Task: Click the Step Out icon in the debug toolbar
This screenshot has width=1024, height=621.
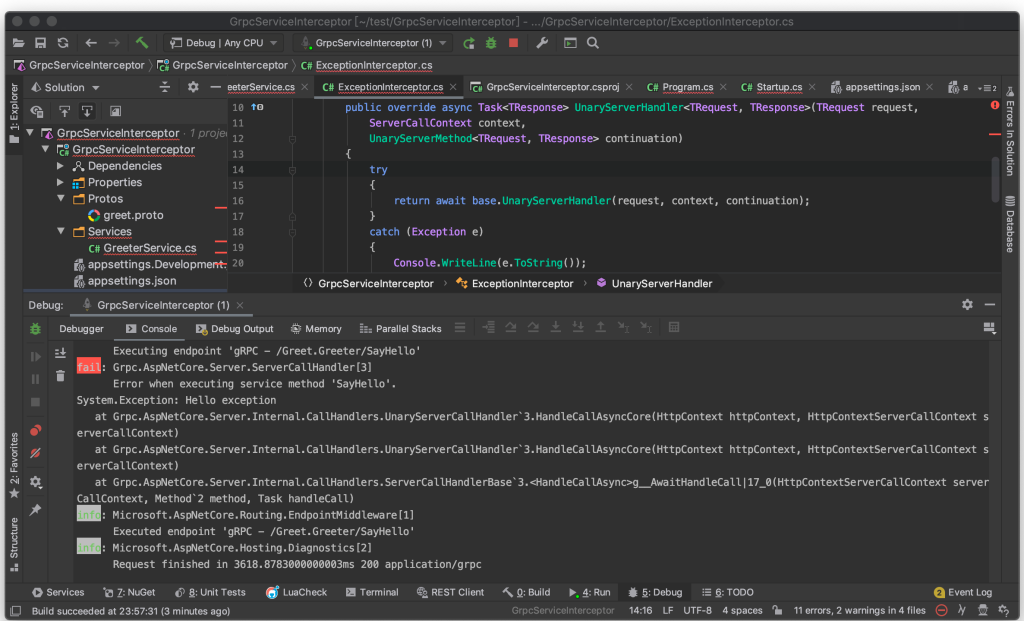Action: point(600,328)
